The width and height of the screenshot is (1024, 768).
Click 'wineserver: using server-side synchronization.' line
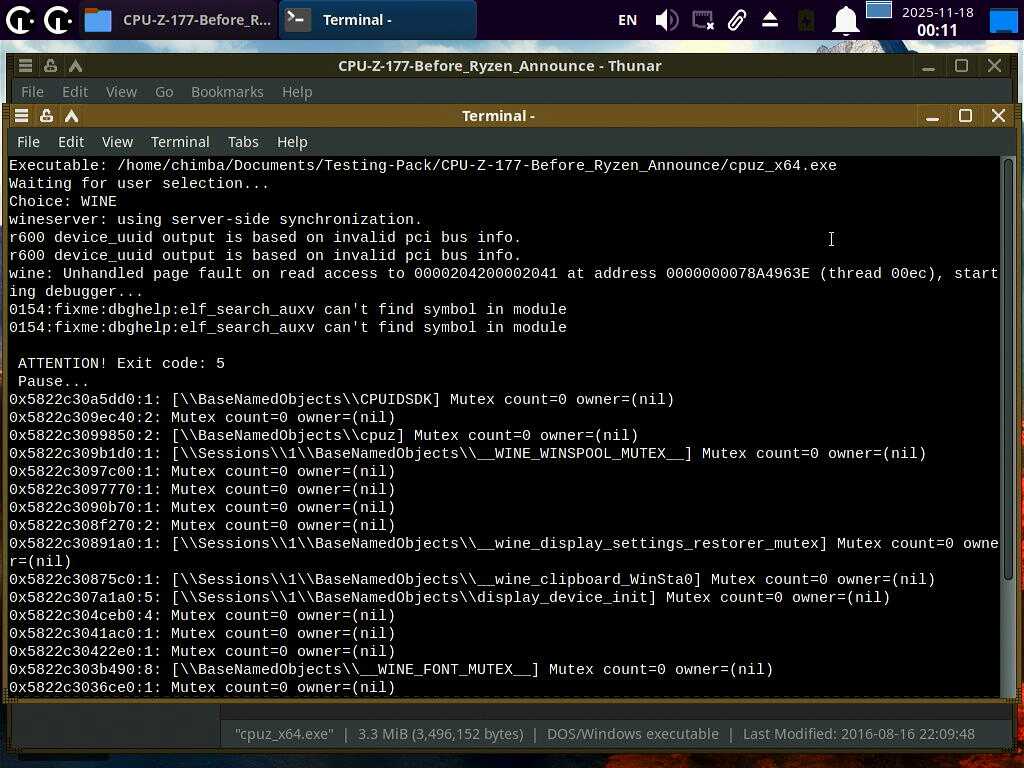click(216, 219)
